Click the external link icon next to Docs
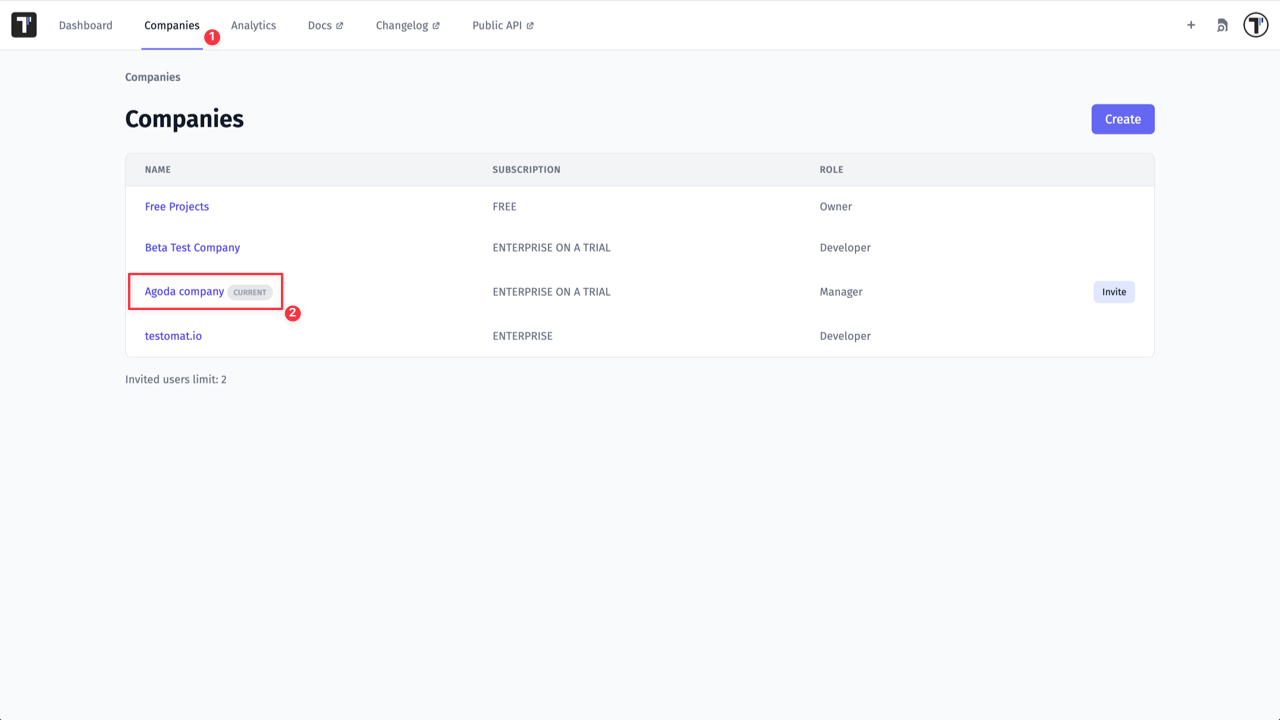Screen dimensions: 1280x720 click(x=342, y=25)
